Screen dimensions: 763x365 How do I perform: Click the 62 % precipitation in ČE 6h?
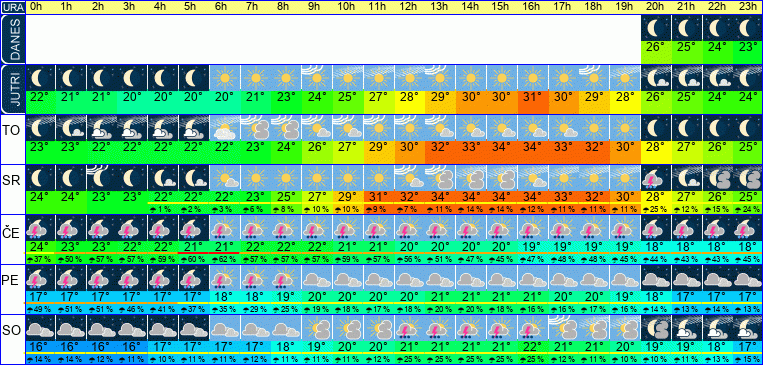tap(225, 259)
